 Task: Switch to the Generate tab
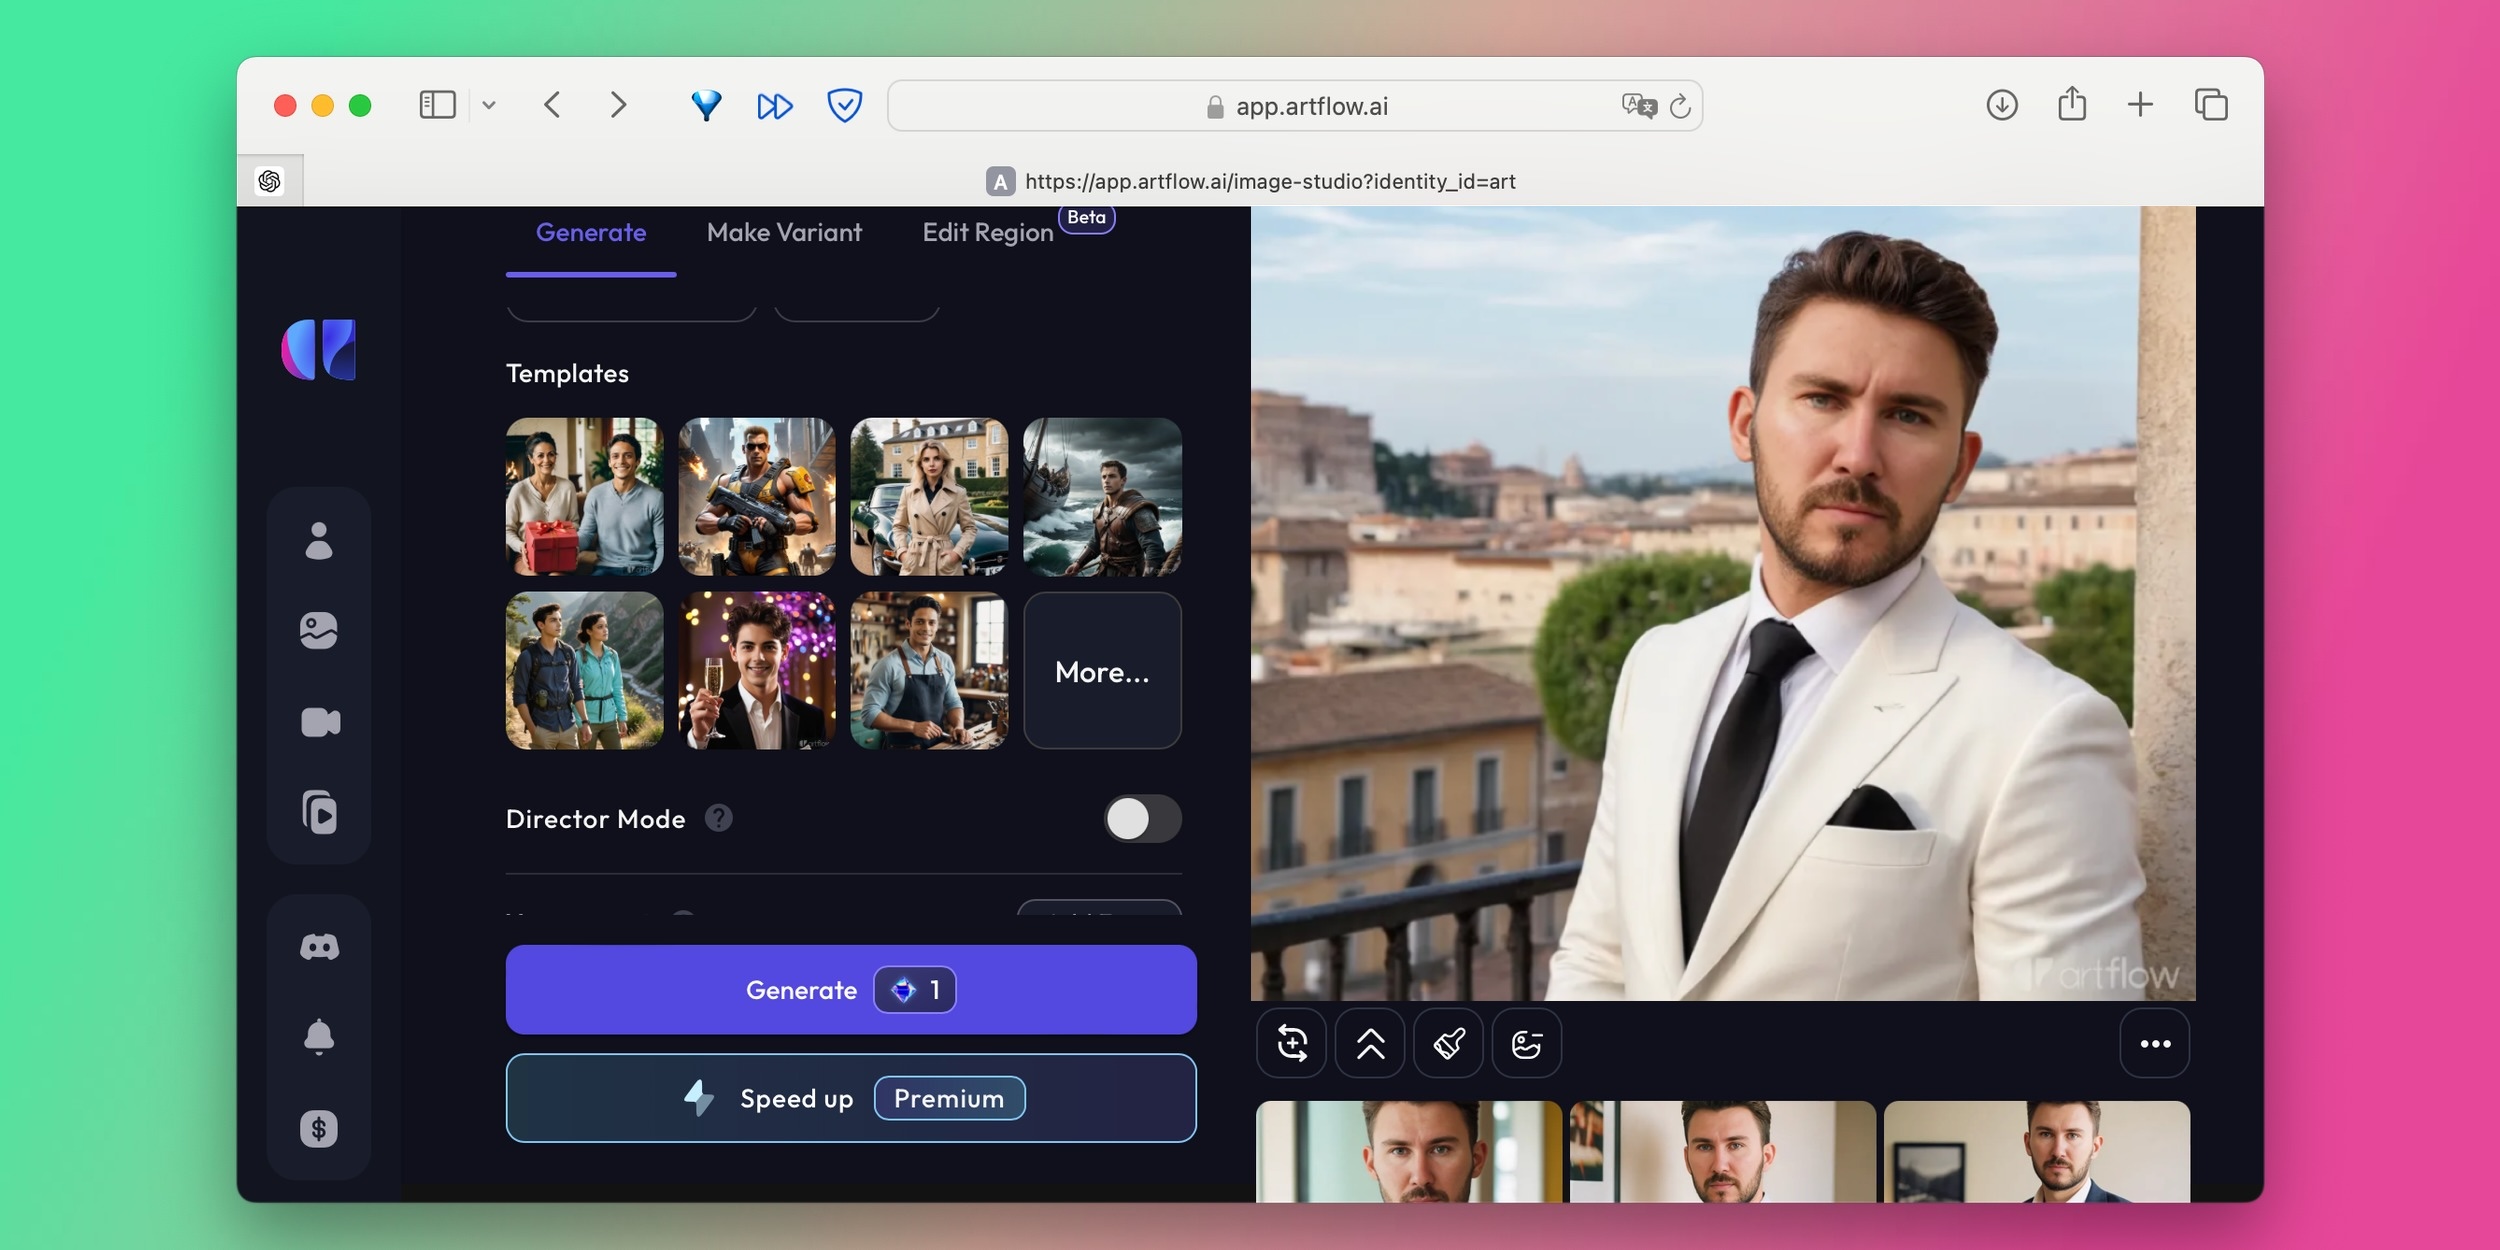592,233
